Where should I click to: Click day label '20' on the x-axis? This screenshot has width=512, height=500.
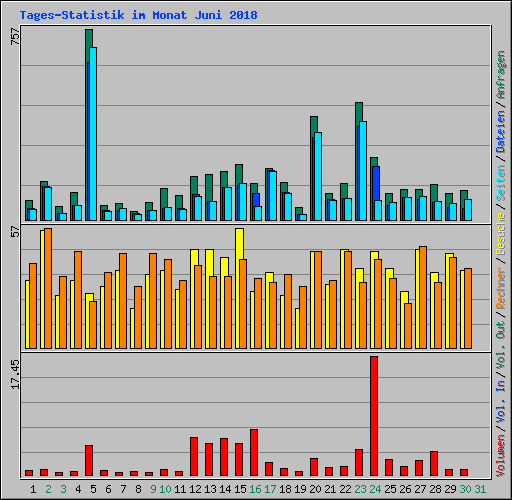(315, 489)
